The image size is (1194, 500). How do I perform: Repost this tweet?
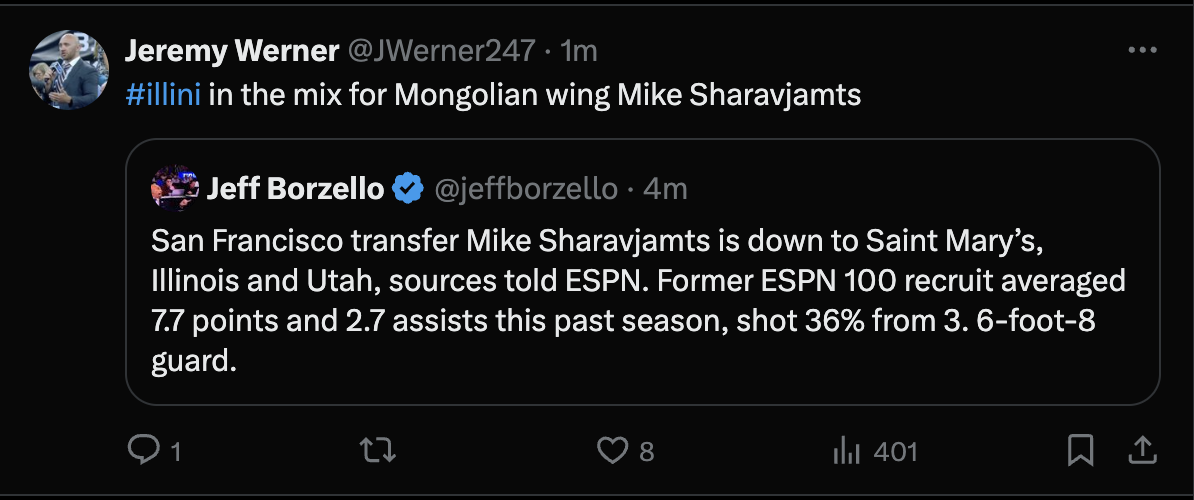[376, 451]
